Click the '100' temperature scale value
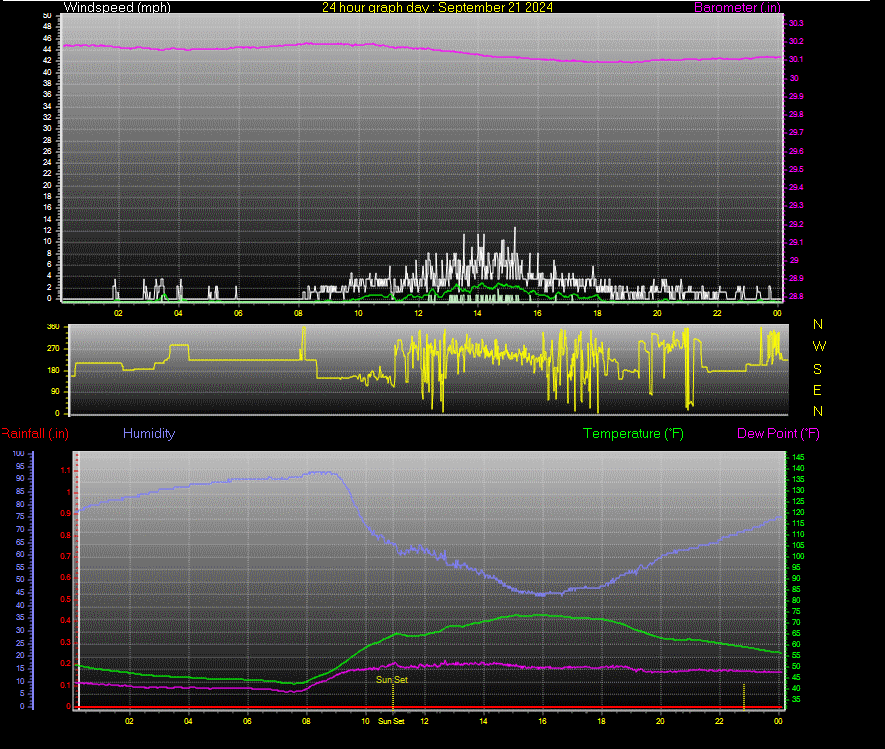Image resolution: width=885 pixels, height=749 pixels. [x=798, y=557]
